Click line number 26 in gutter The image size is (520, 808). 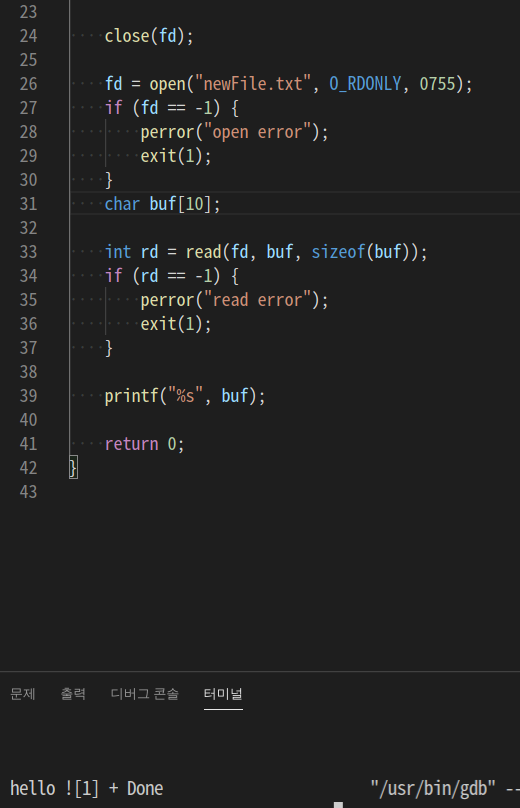click(x=28, y=84)
